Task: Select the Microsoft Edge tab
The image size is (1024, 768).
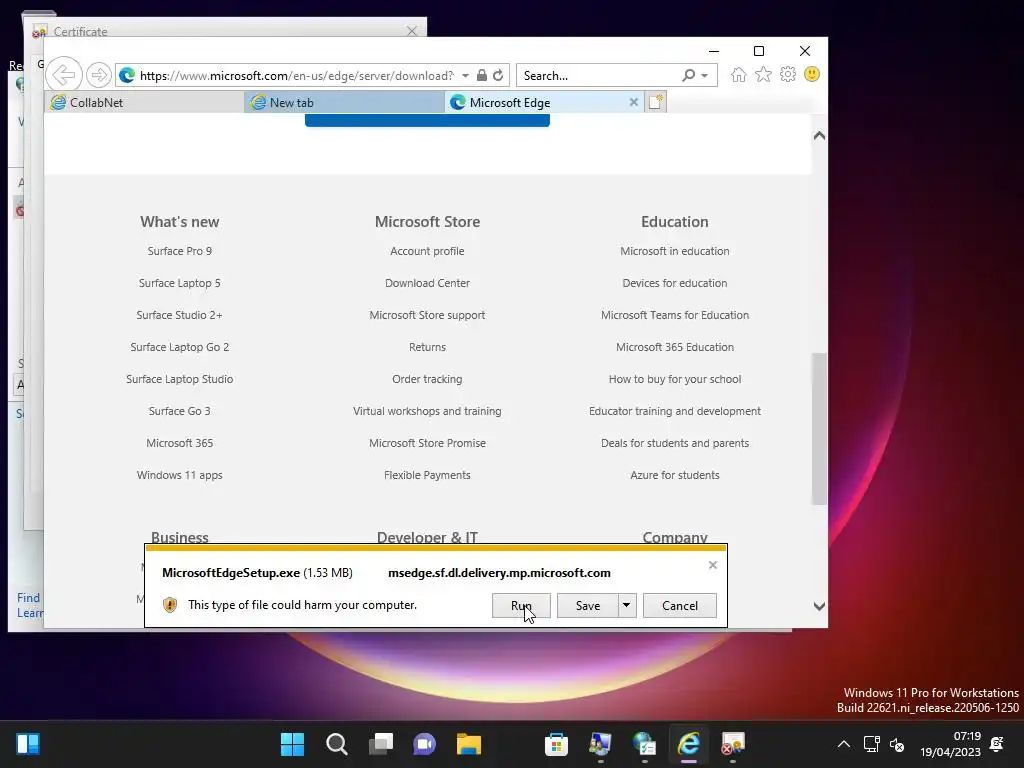Action: point(543,103)
